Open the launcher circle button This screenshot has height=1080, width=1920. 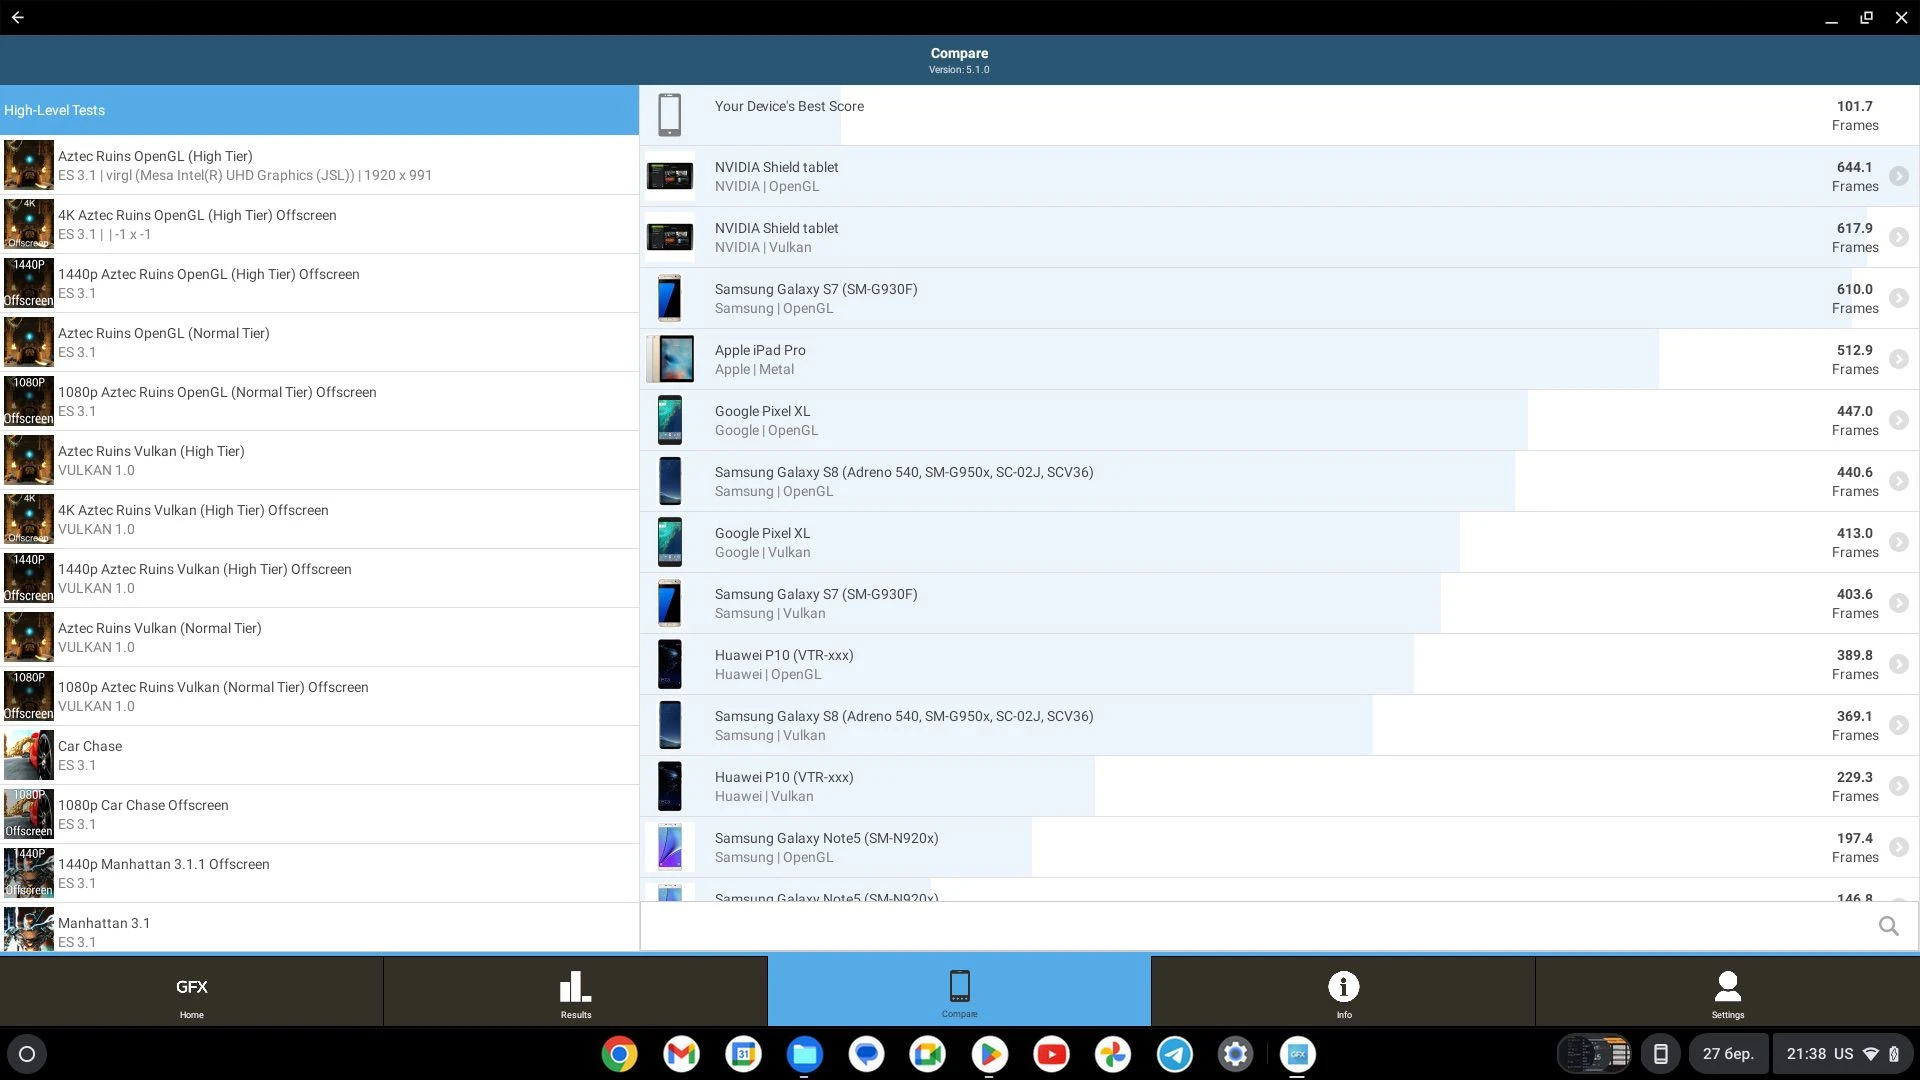coord(27,1054)
